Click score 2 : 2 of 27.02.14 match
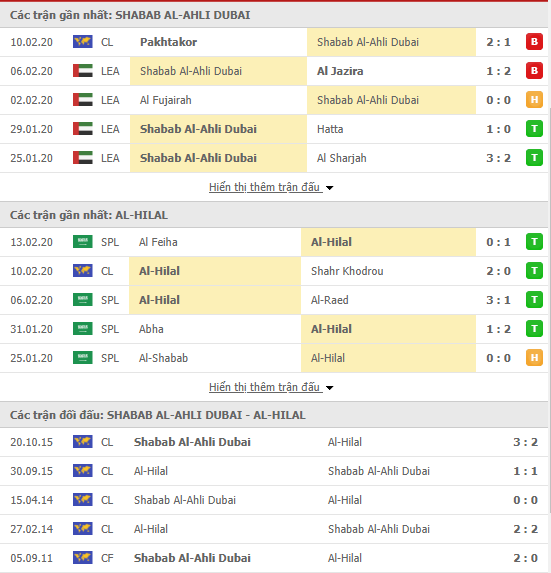 click(x=525, y=529)
